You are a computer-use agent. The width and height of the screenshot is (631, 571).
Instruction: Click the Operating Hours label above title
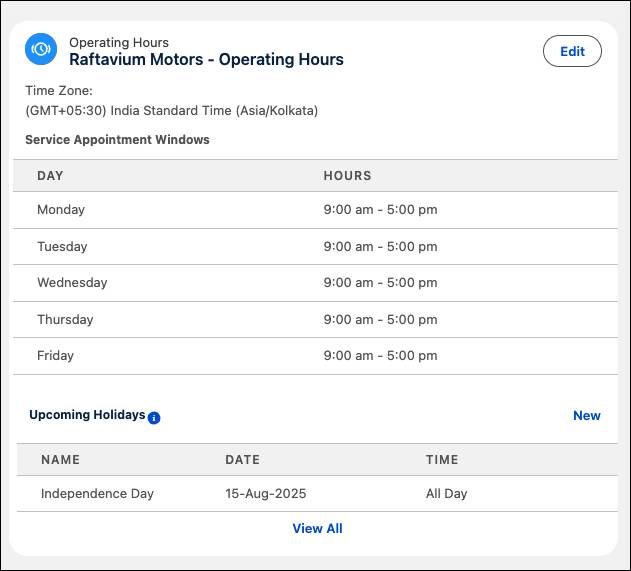pyautogui.click(x=119, y=43)
